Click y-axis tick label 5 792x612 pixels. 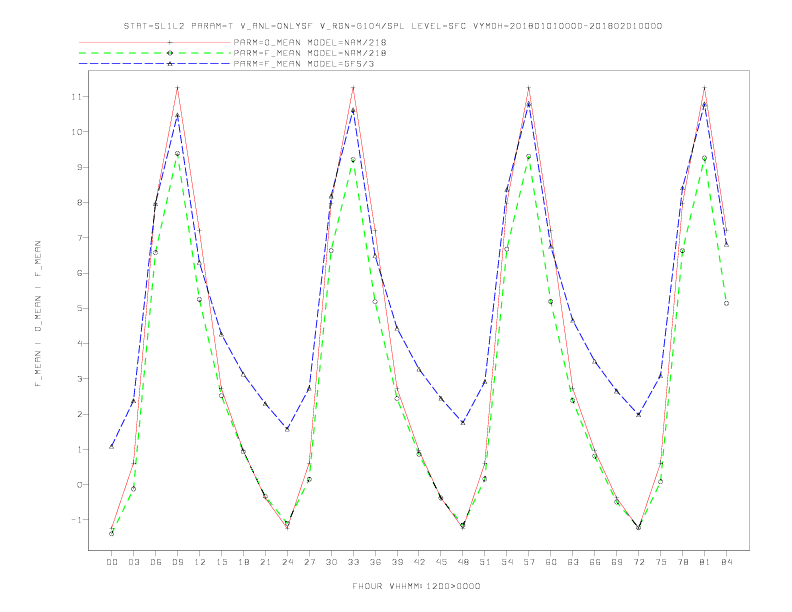(x=79, y=309)
